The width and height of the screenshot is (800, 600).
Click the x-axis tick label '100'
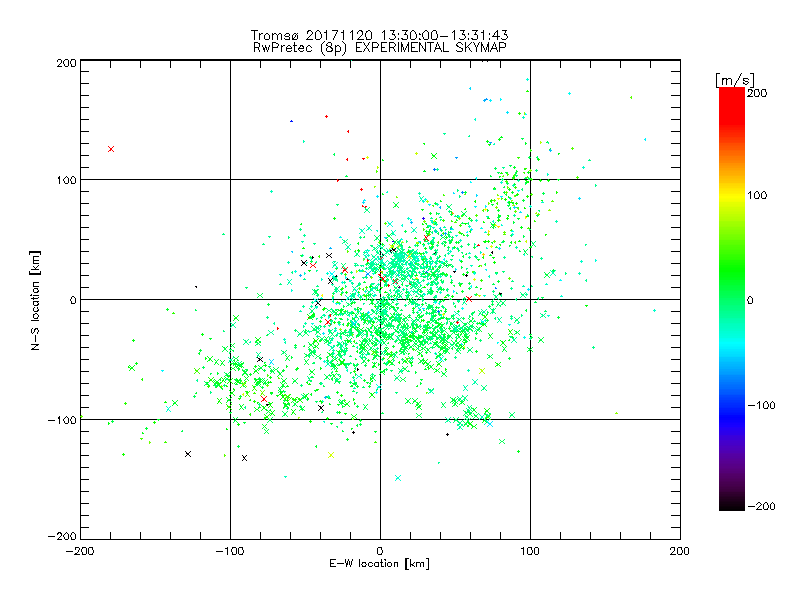[x=530, y=551]
